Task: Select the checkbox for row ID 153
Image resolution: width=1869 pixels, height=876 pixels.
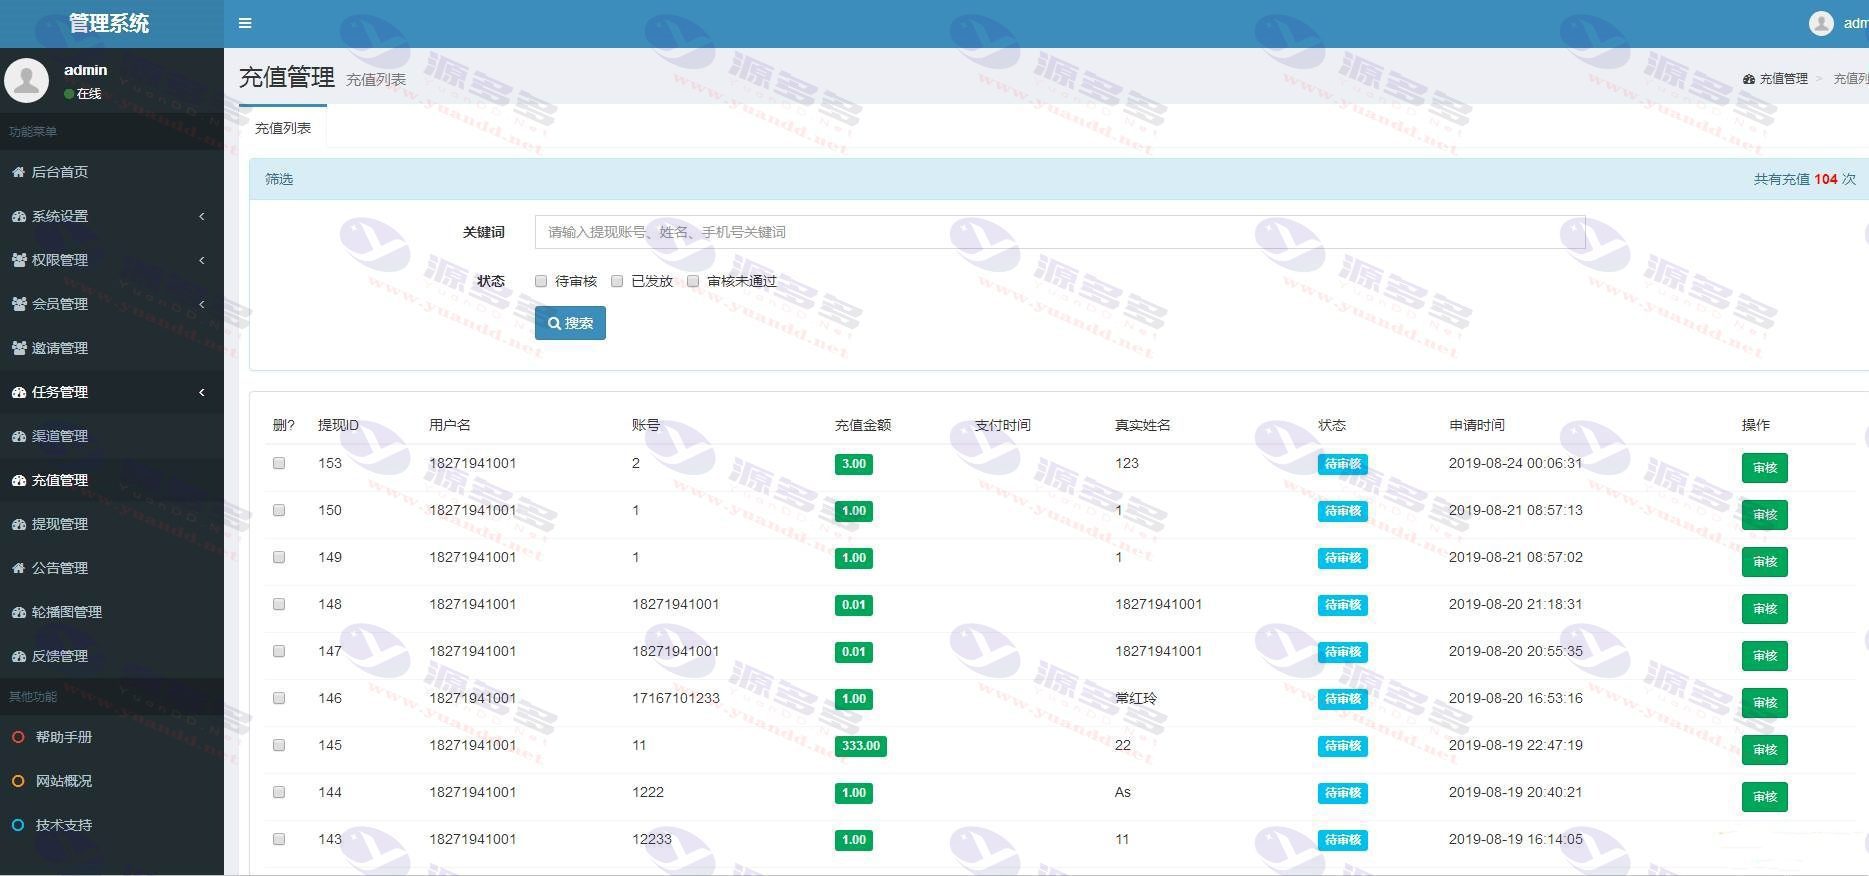Action: 279,463
